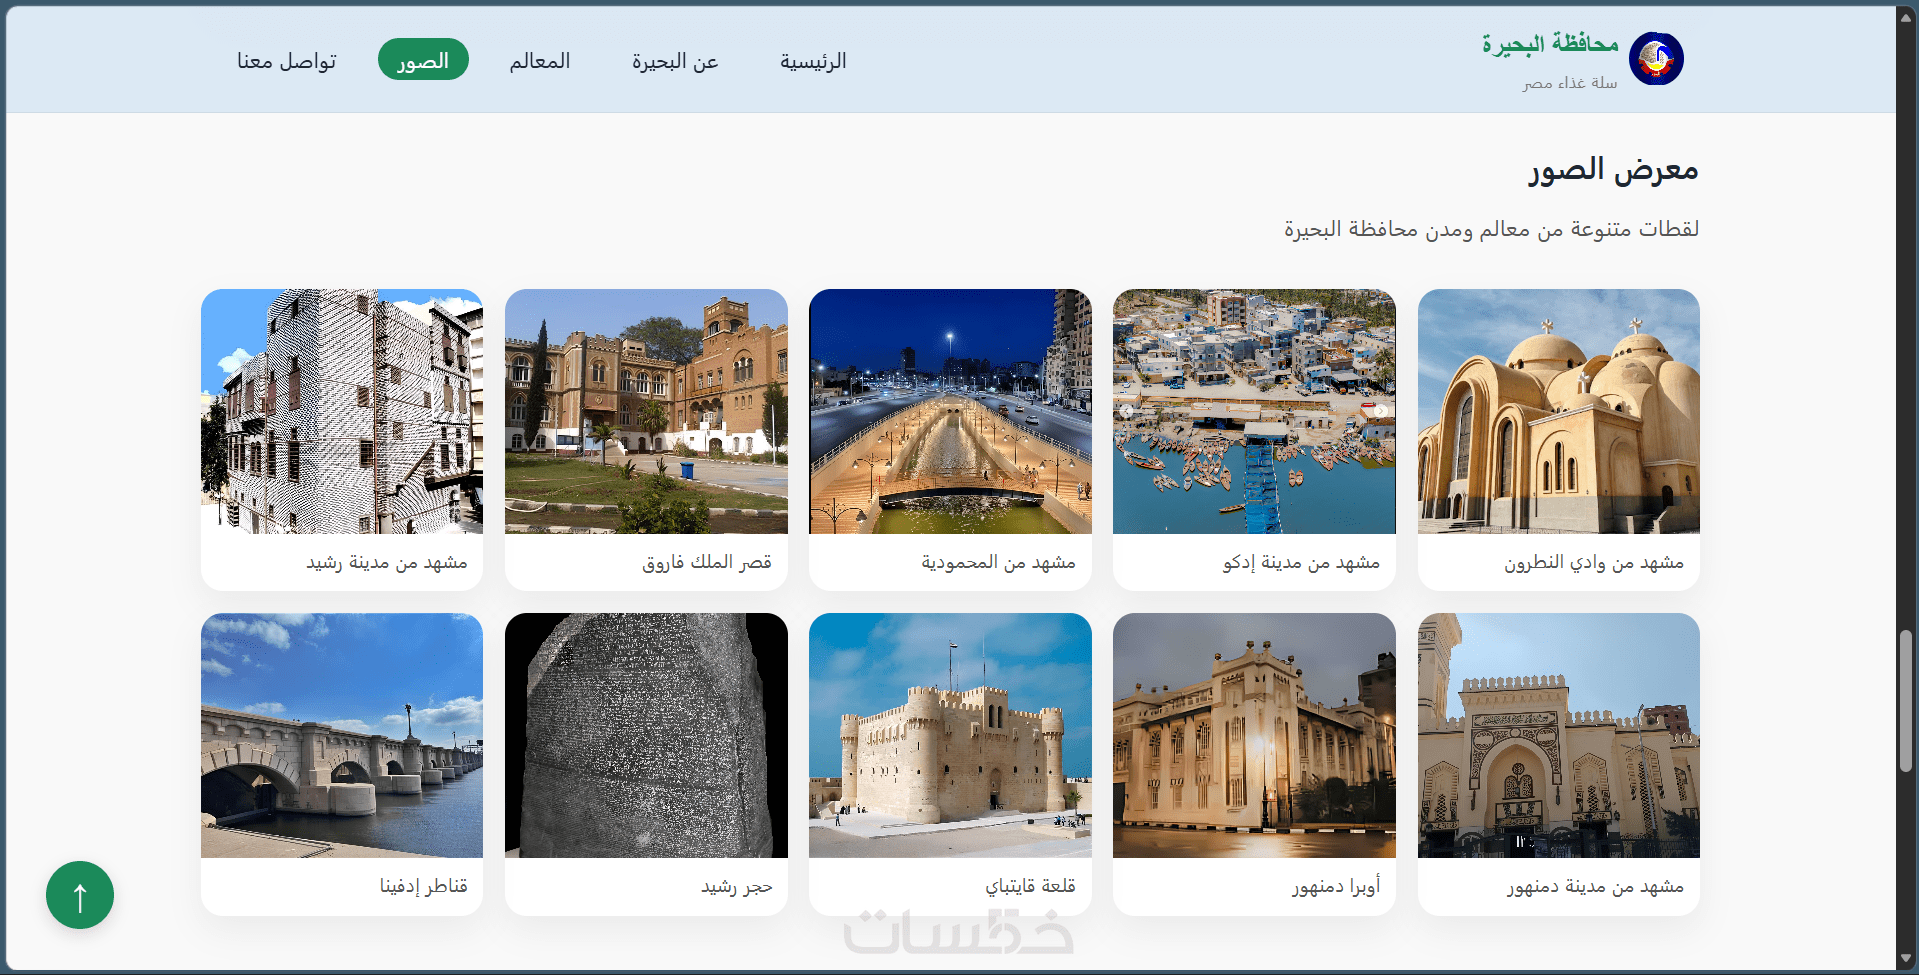Click the green scroll-to-top arrow button
This screenshot has height=975, width=1919.
(80, 895)
